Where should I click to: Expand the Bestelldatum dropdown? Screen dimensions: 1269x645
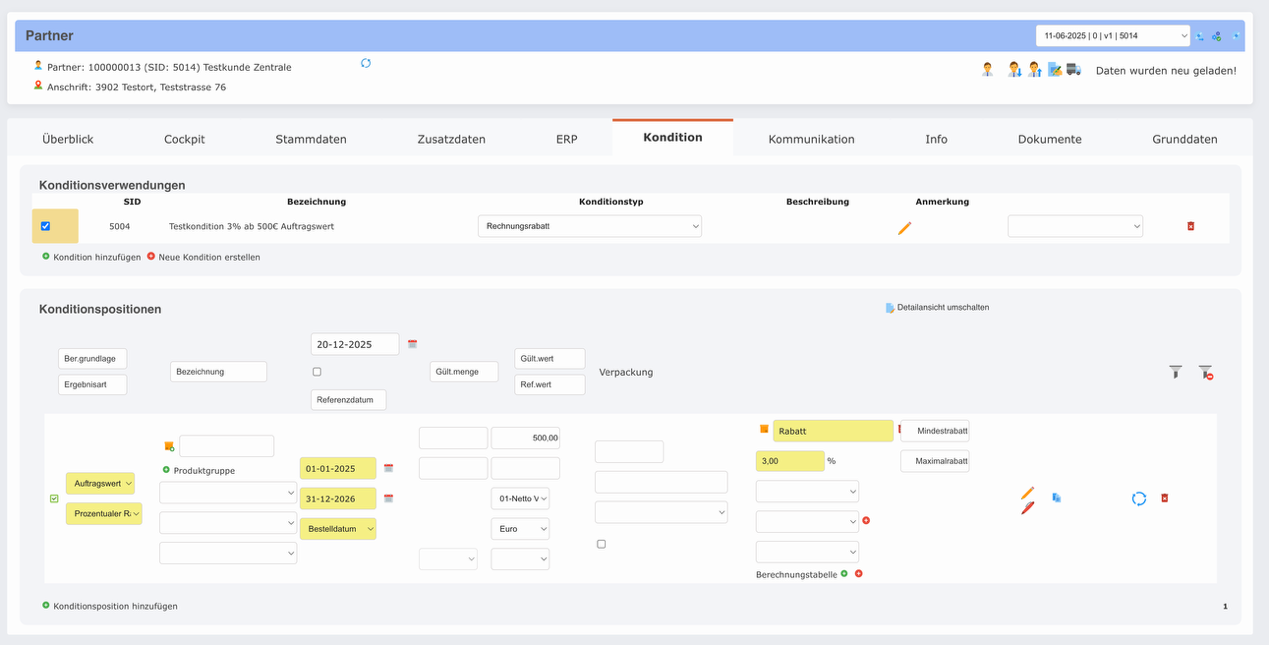point(338,528)
